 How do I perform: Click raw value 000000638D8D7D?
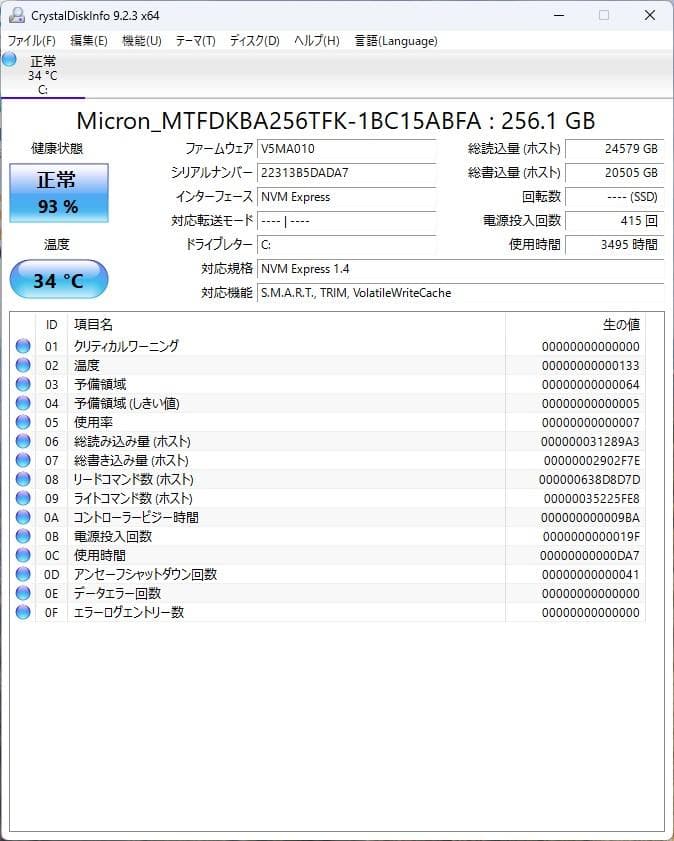(589, 479)
